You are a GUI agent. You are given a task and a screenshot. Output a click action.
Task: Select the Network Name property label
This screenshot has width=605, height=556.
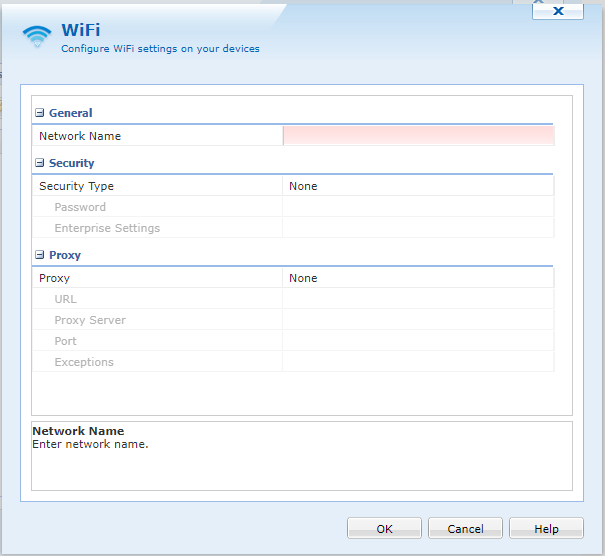point(80,136)
